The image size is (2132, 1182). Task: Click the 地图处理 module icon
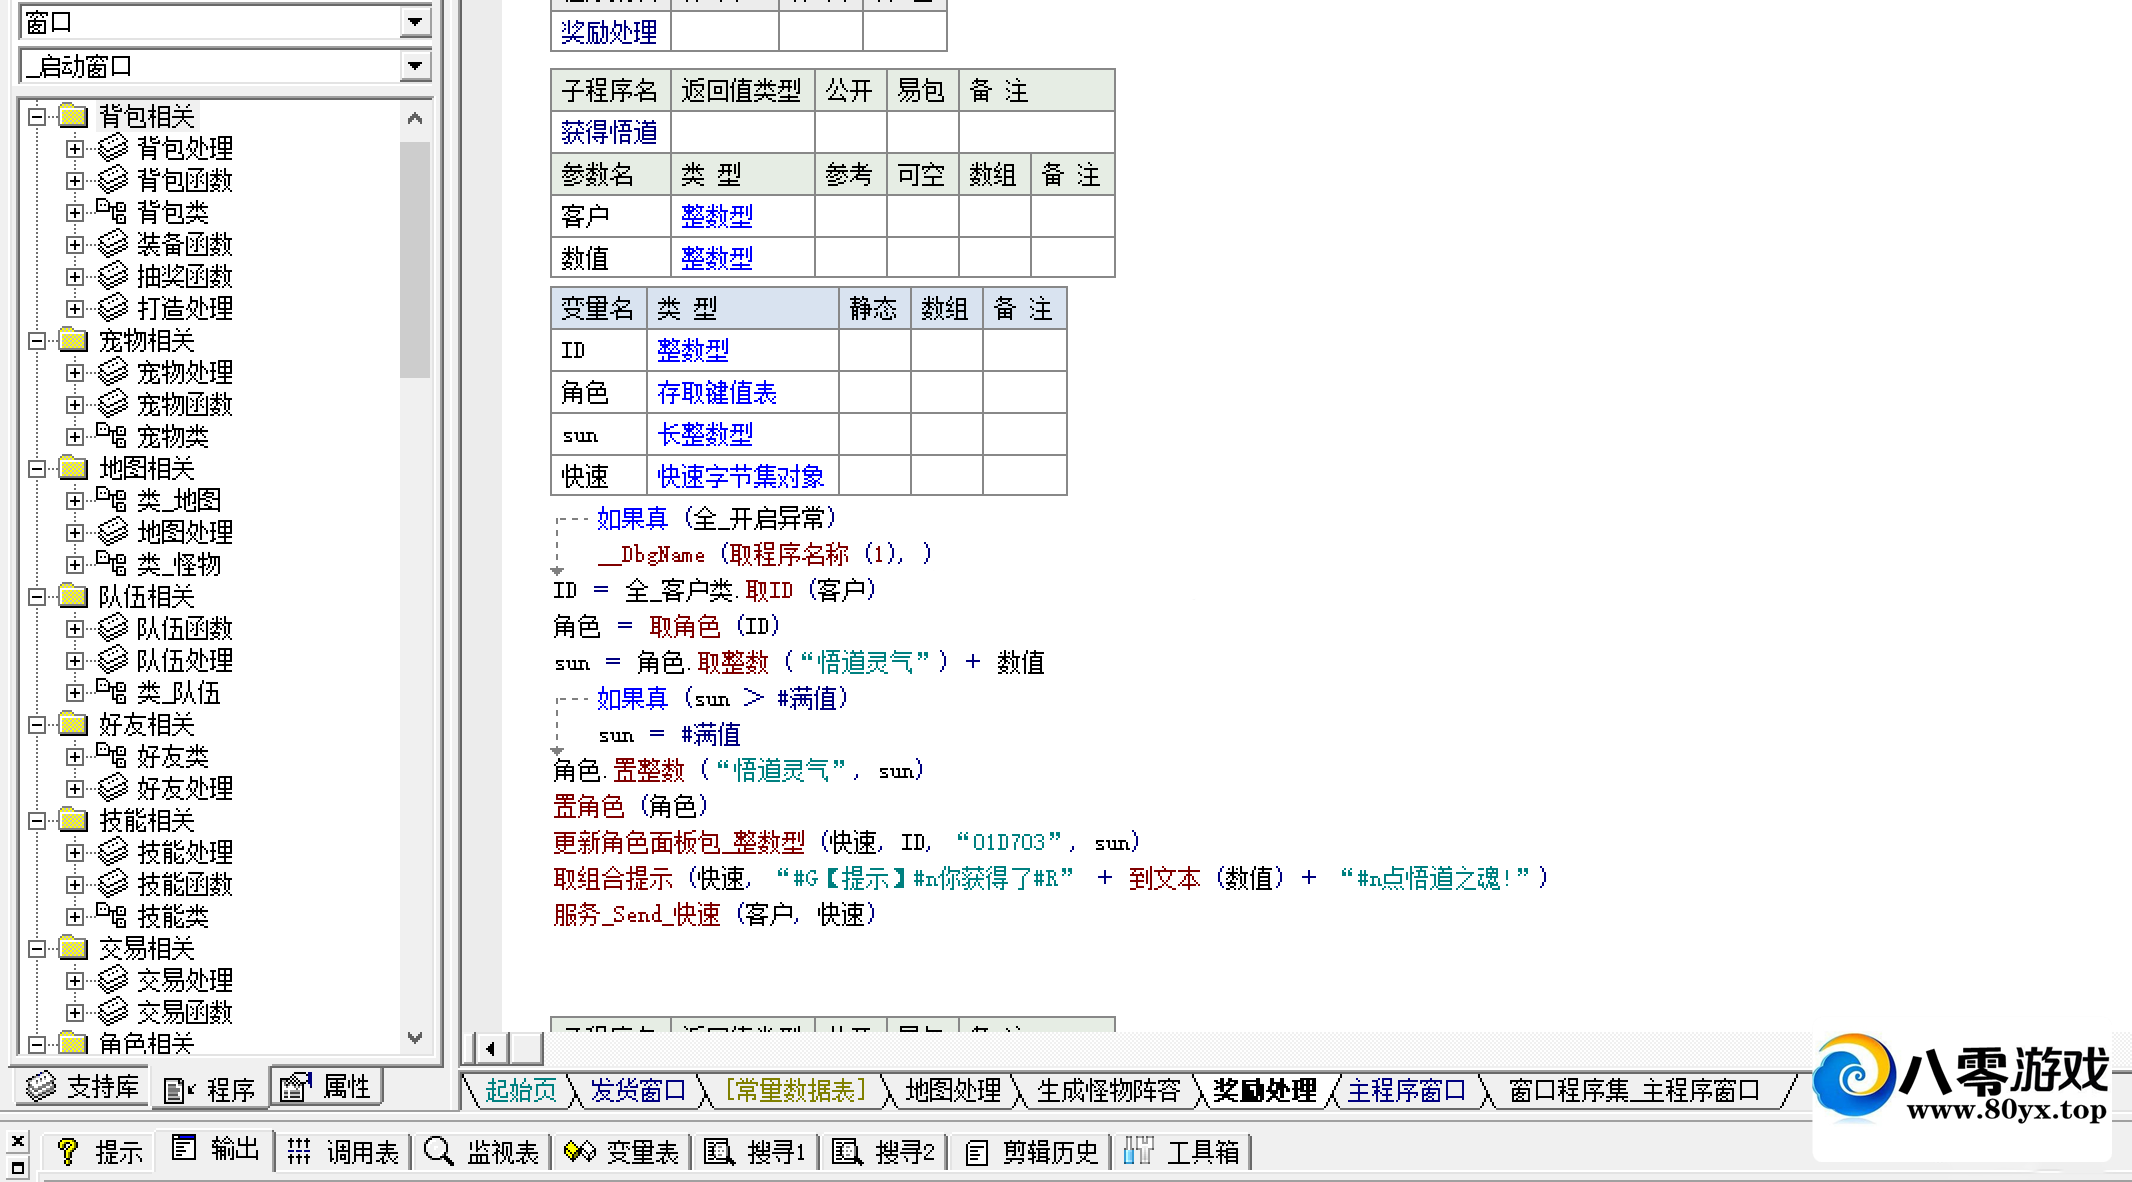(x=113, y=532)
